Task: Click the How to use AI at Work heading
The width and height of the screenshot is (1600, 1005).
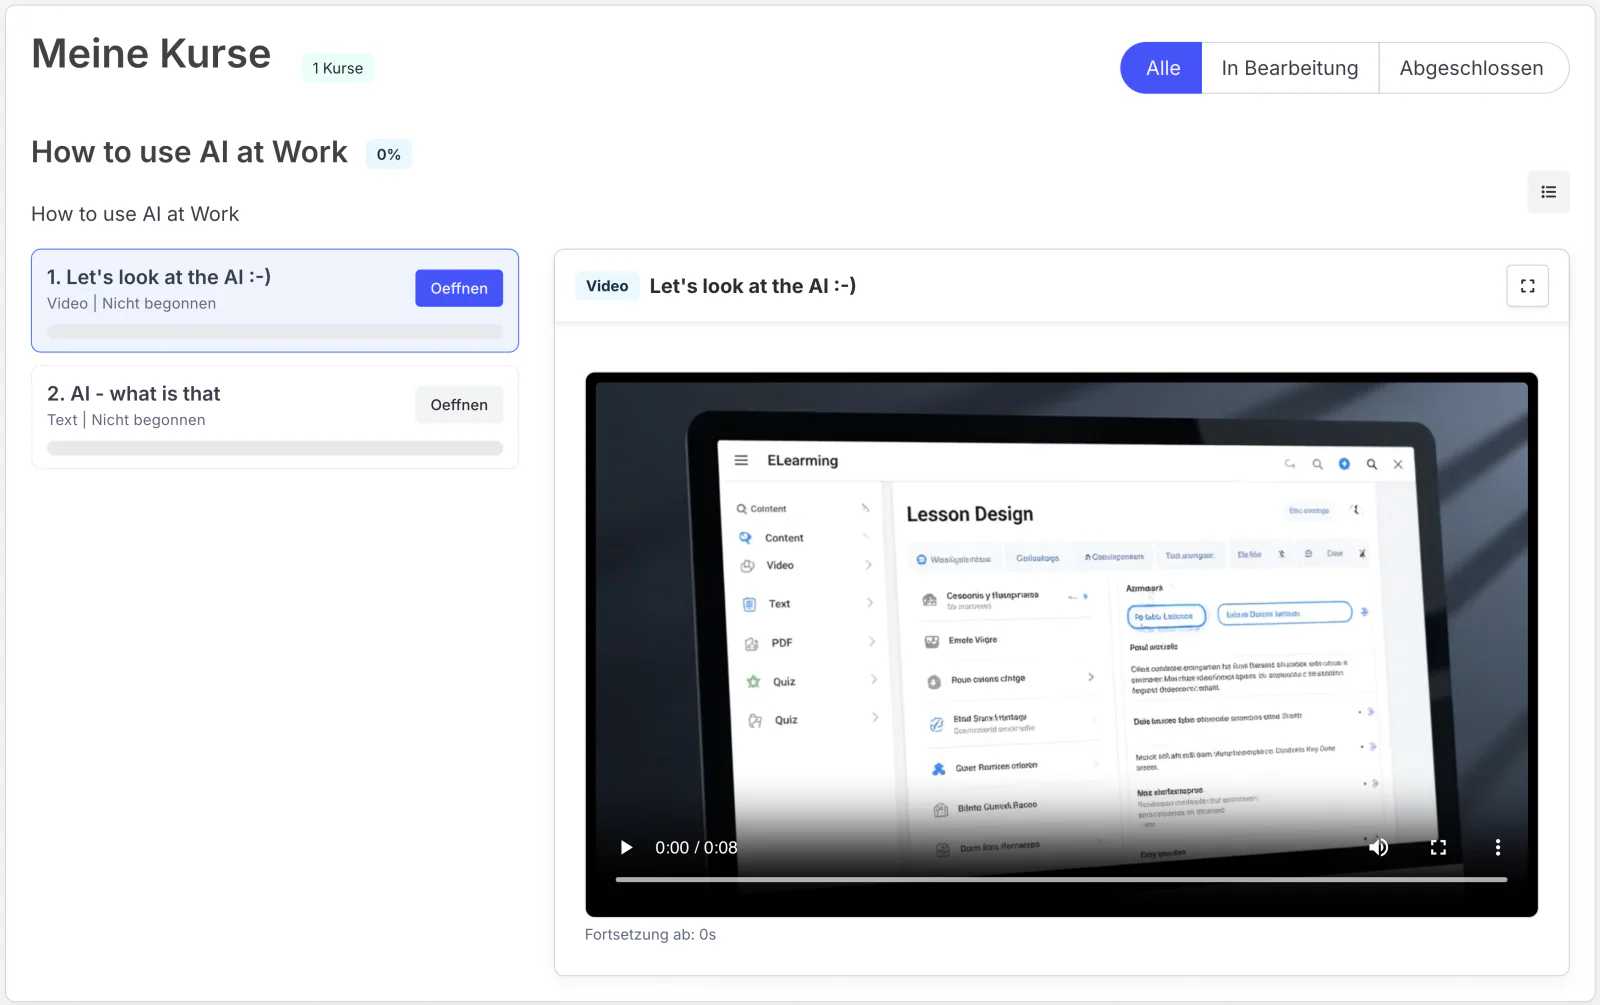Action: click(x=189, y=152)
